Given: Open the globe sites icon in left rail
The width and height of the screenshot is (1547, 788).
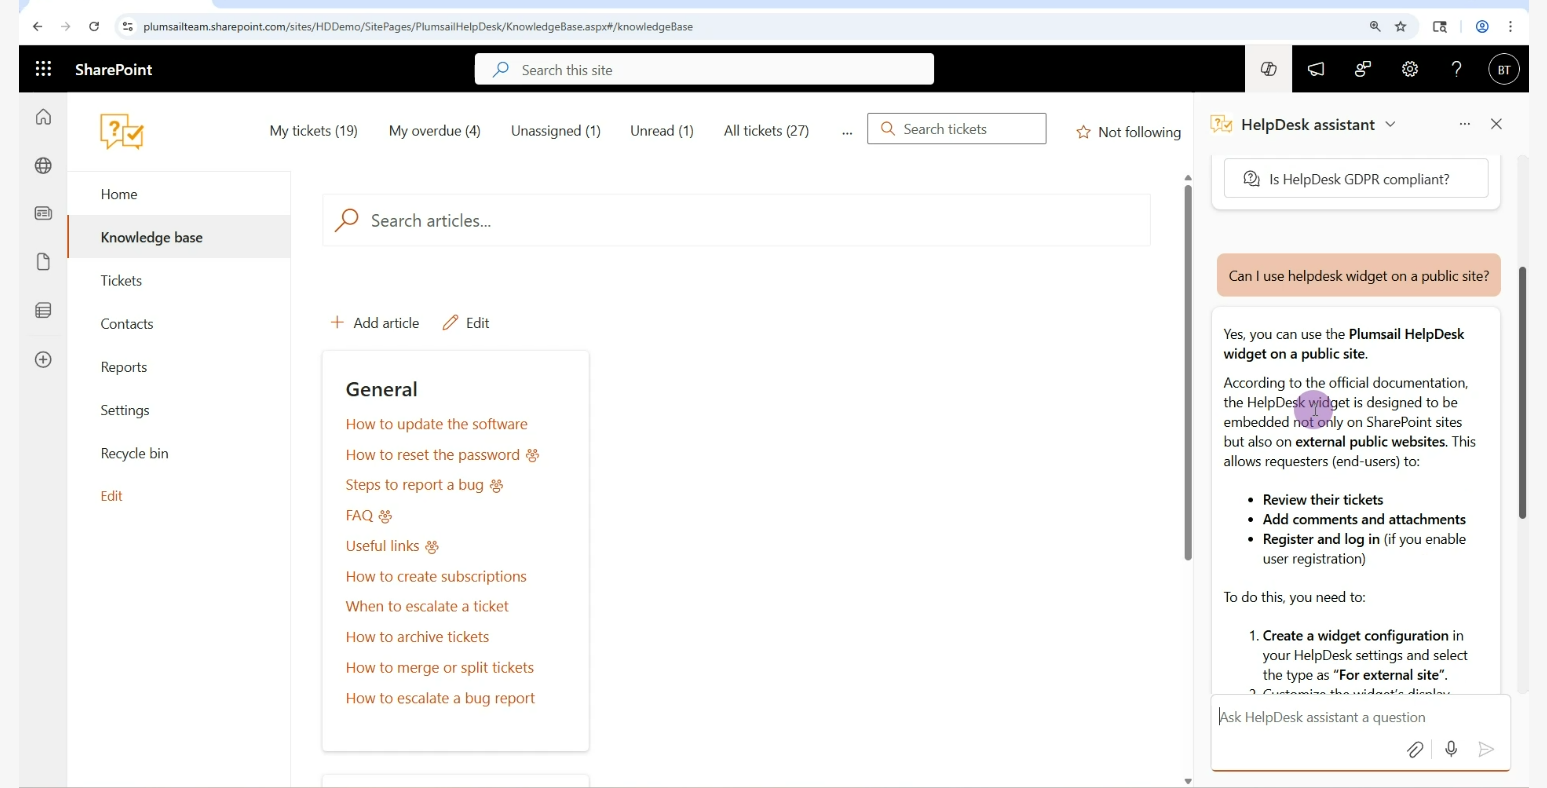Looking at the screenshot, I should [x=43, y=166].
